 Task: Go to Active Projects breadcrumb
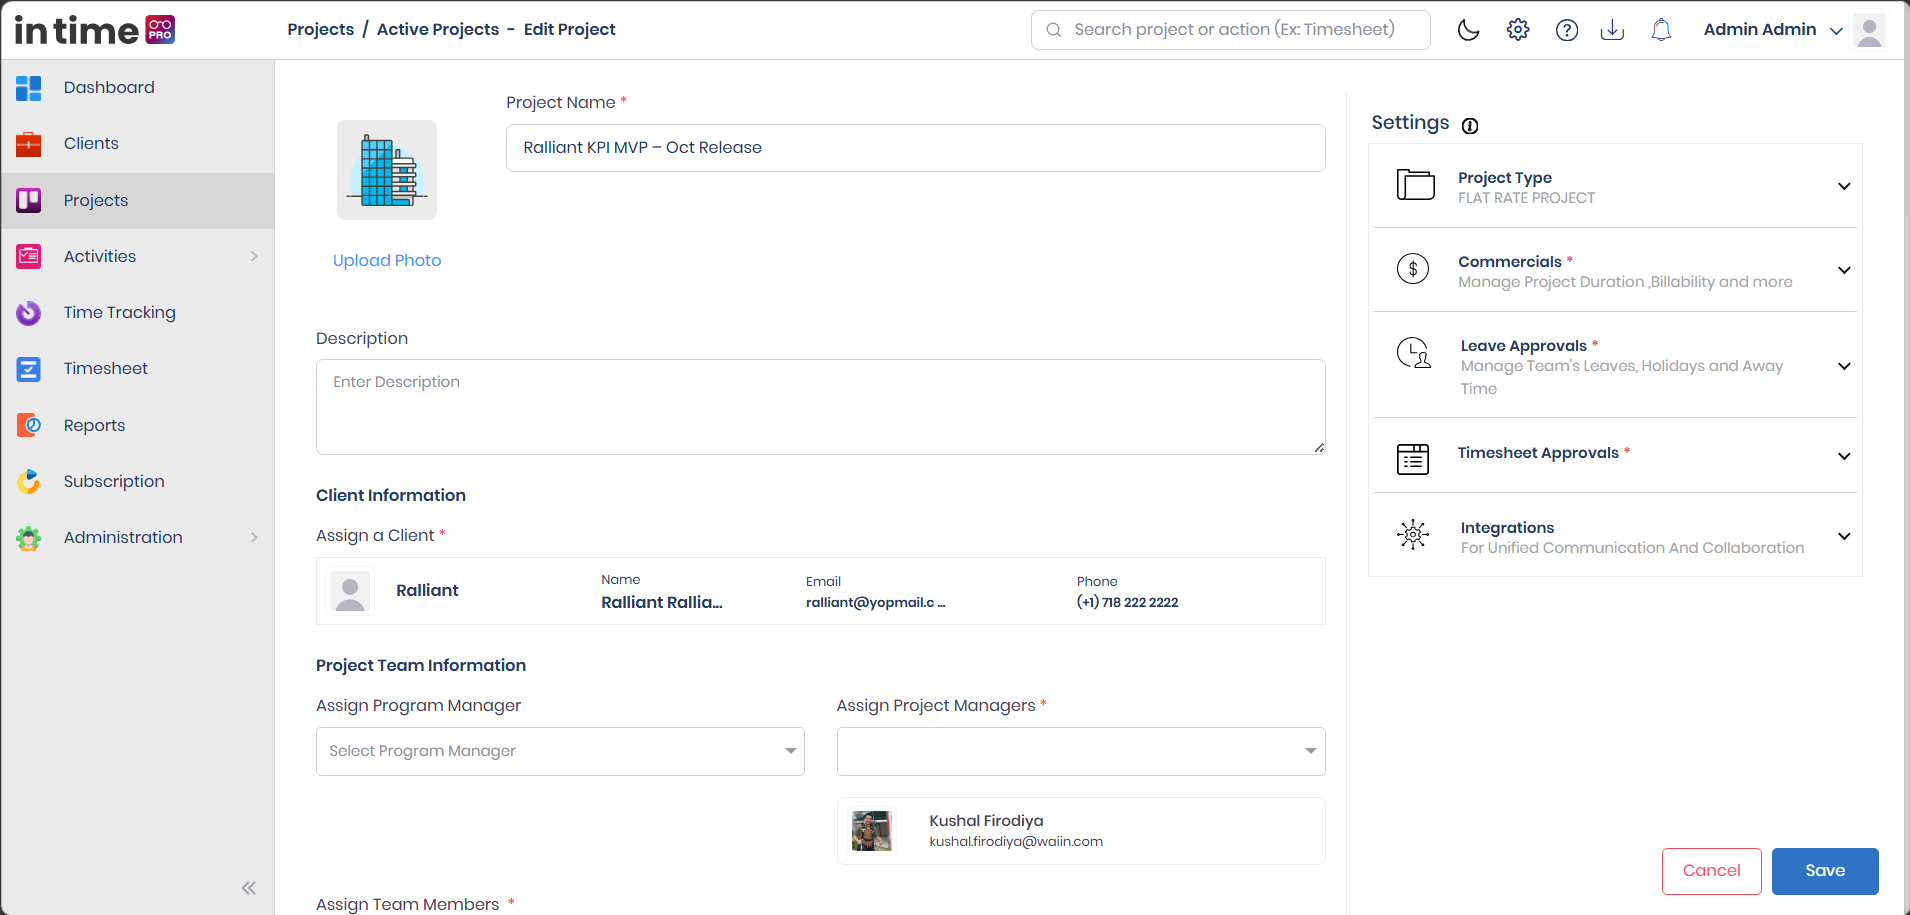[438, 30]
